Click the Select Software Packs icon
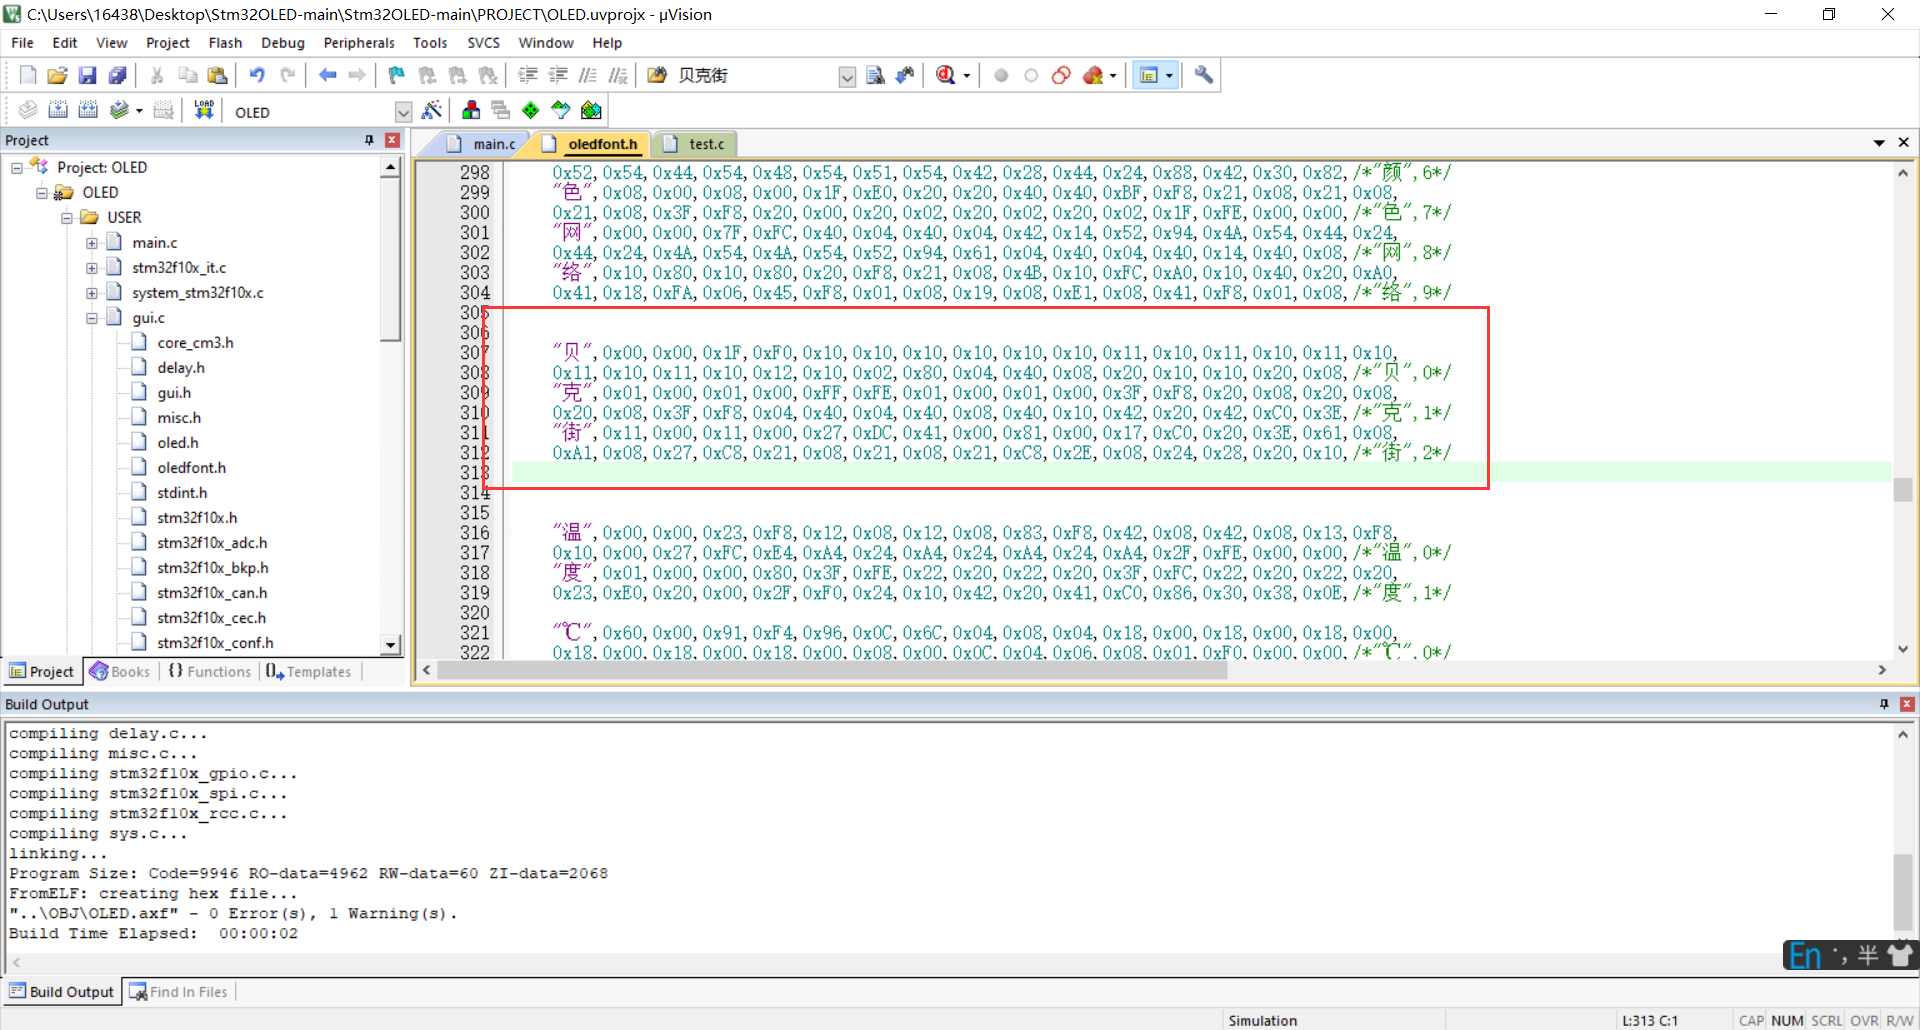Image resolution: width=1920 pixels, height=1030 pixels. click(x=561, y=110)
